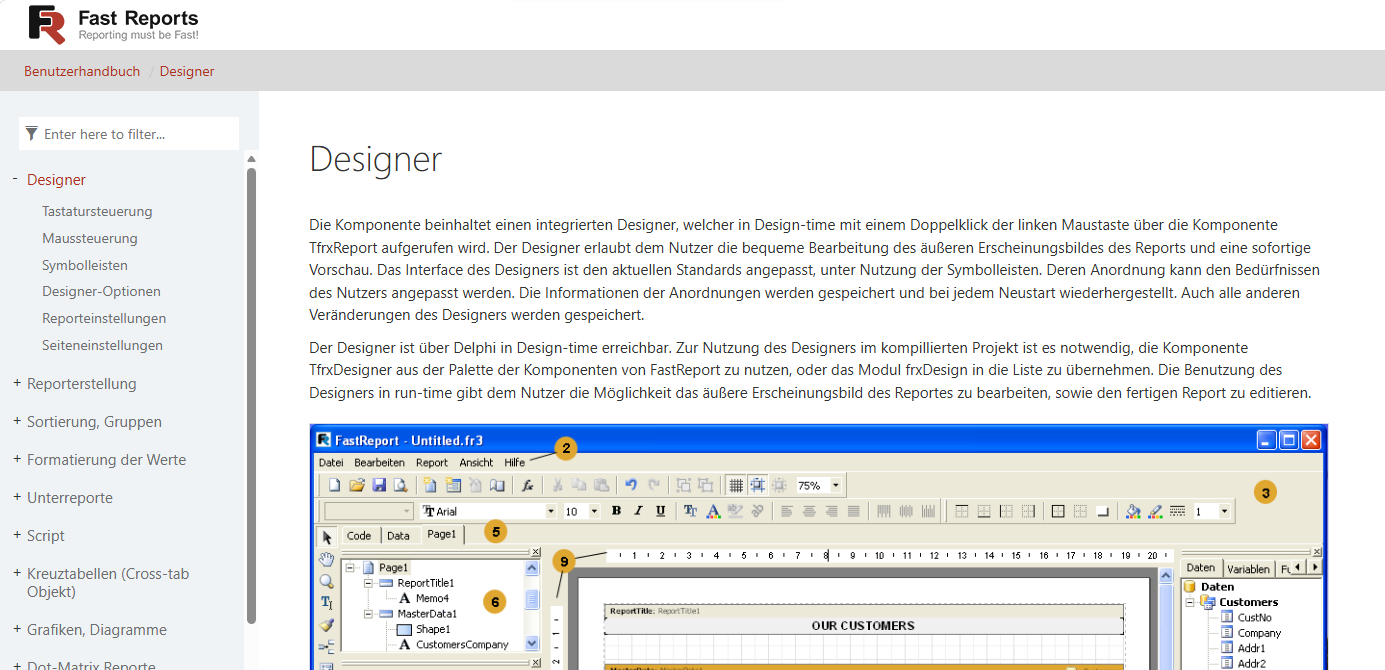Toggle the top frame line button
Viewport: 1385px width, 670px height.
(962, 511)
